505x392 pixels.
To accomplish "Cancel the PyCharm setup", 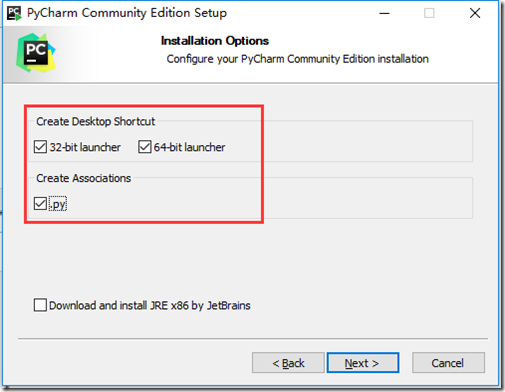I will 448,363.
